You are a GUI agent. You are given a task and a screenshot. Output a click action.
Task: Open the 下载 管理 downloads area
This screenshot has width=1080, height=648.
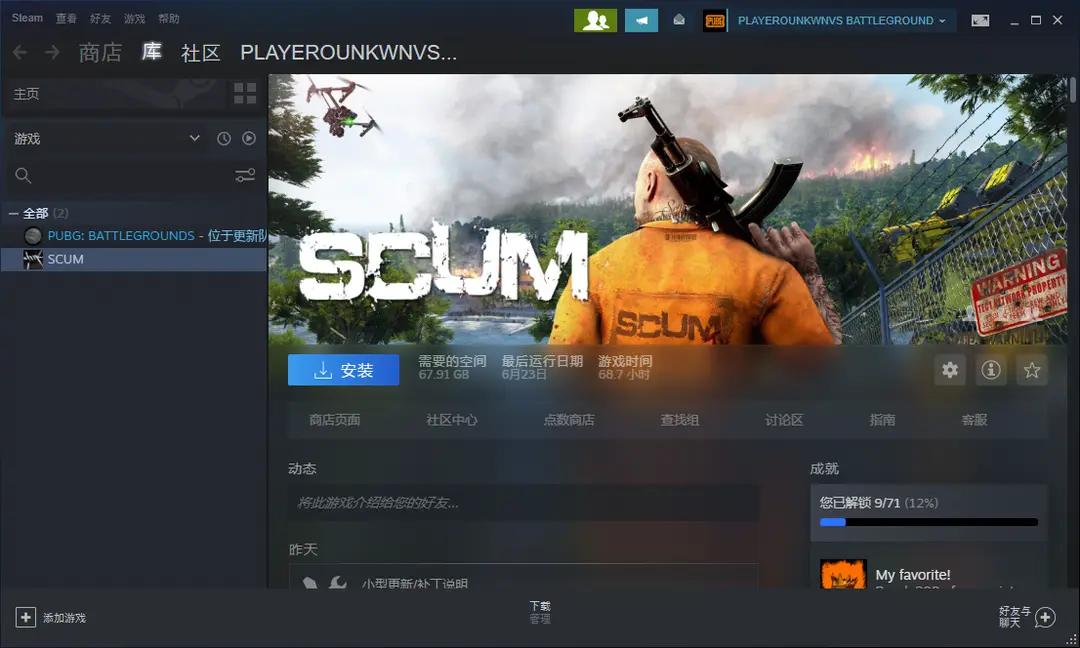(540, 612)
